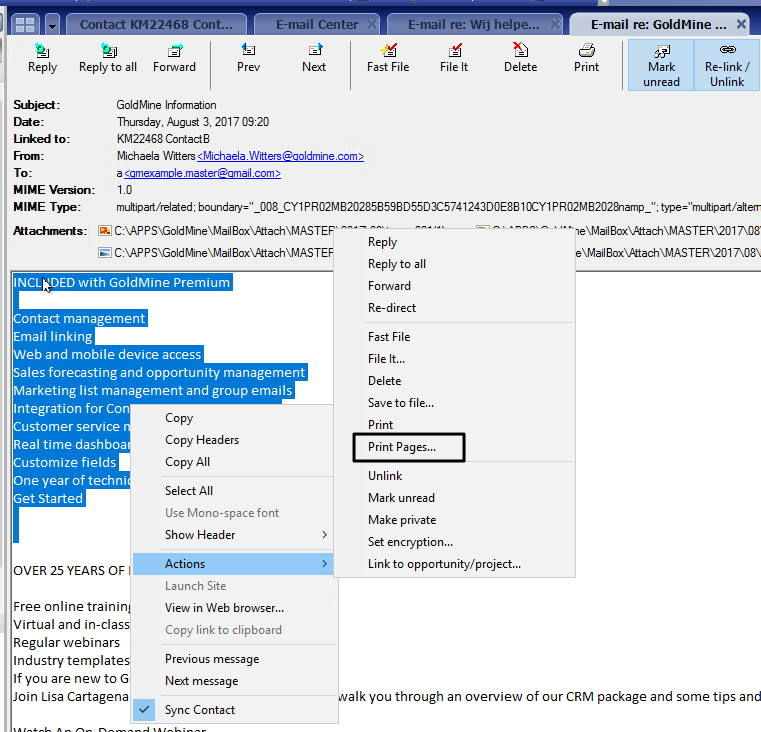The image size is (761, 732).
Task: Click the Michaela.Witters@goldmine.com sender link
Action: (x=280, y=156)
